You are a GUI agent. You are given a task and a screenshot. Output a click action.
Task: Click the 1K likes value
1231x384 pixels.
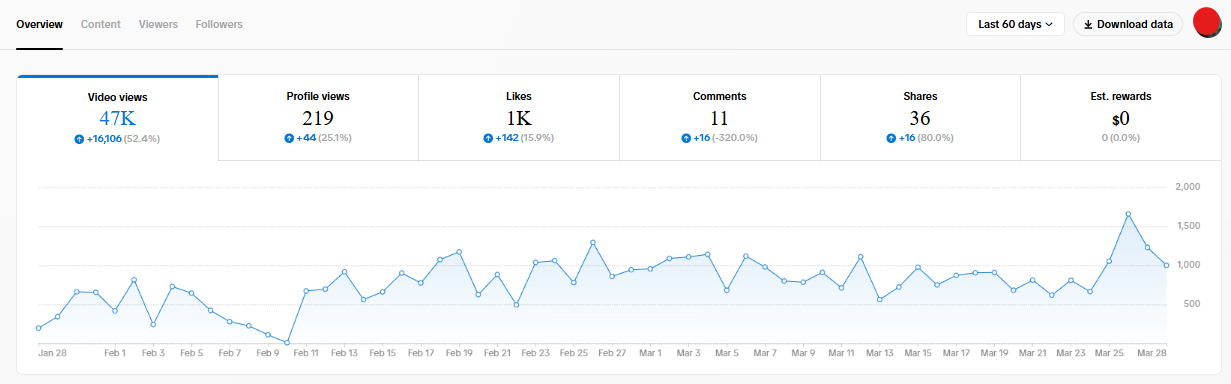coord(519,117)
